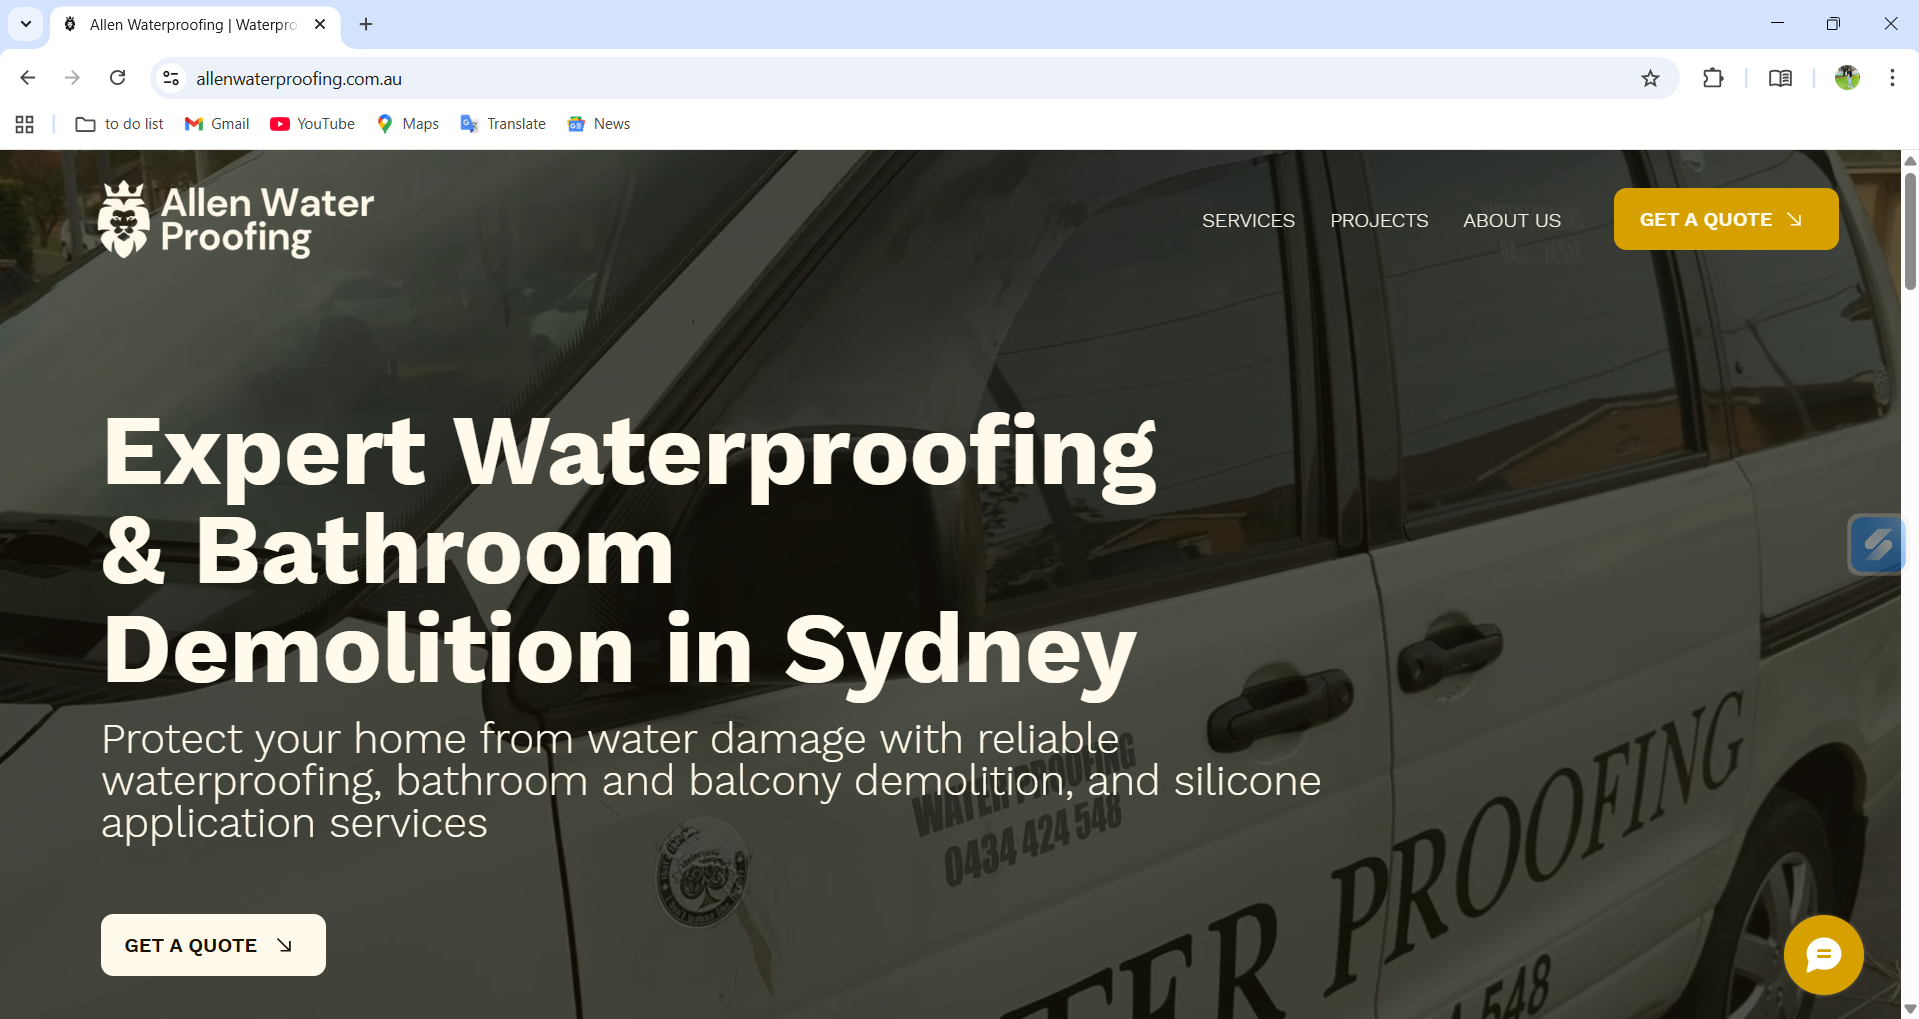Bookmark this page with the star icon
The height and width of the screenshot is (1019, 1919).
pos(1650,79)
